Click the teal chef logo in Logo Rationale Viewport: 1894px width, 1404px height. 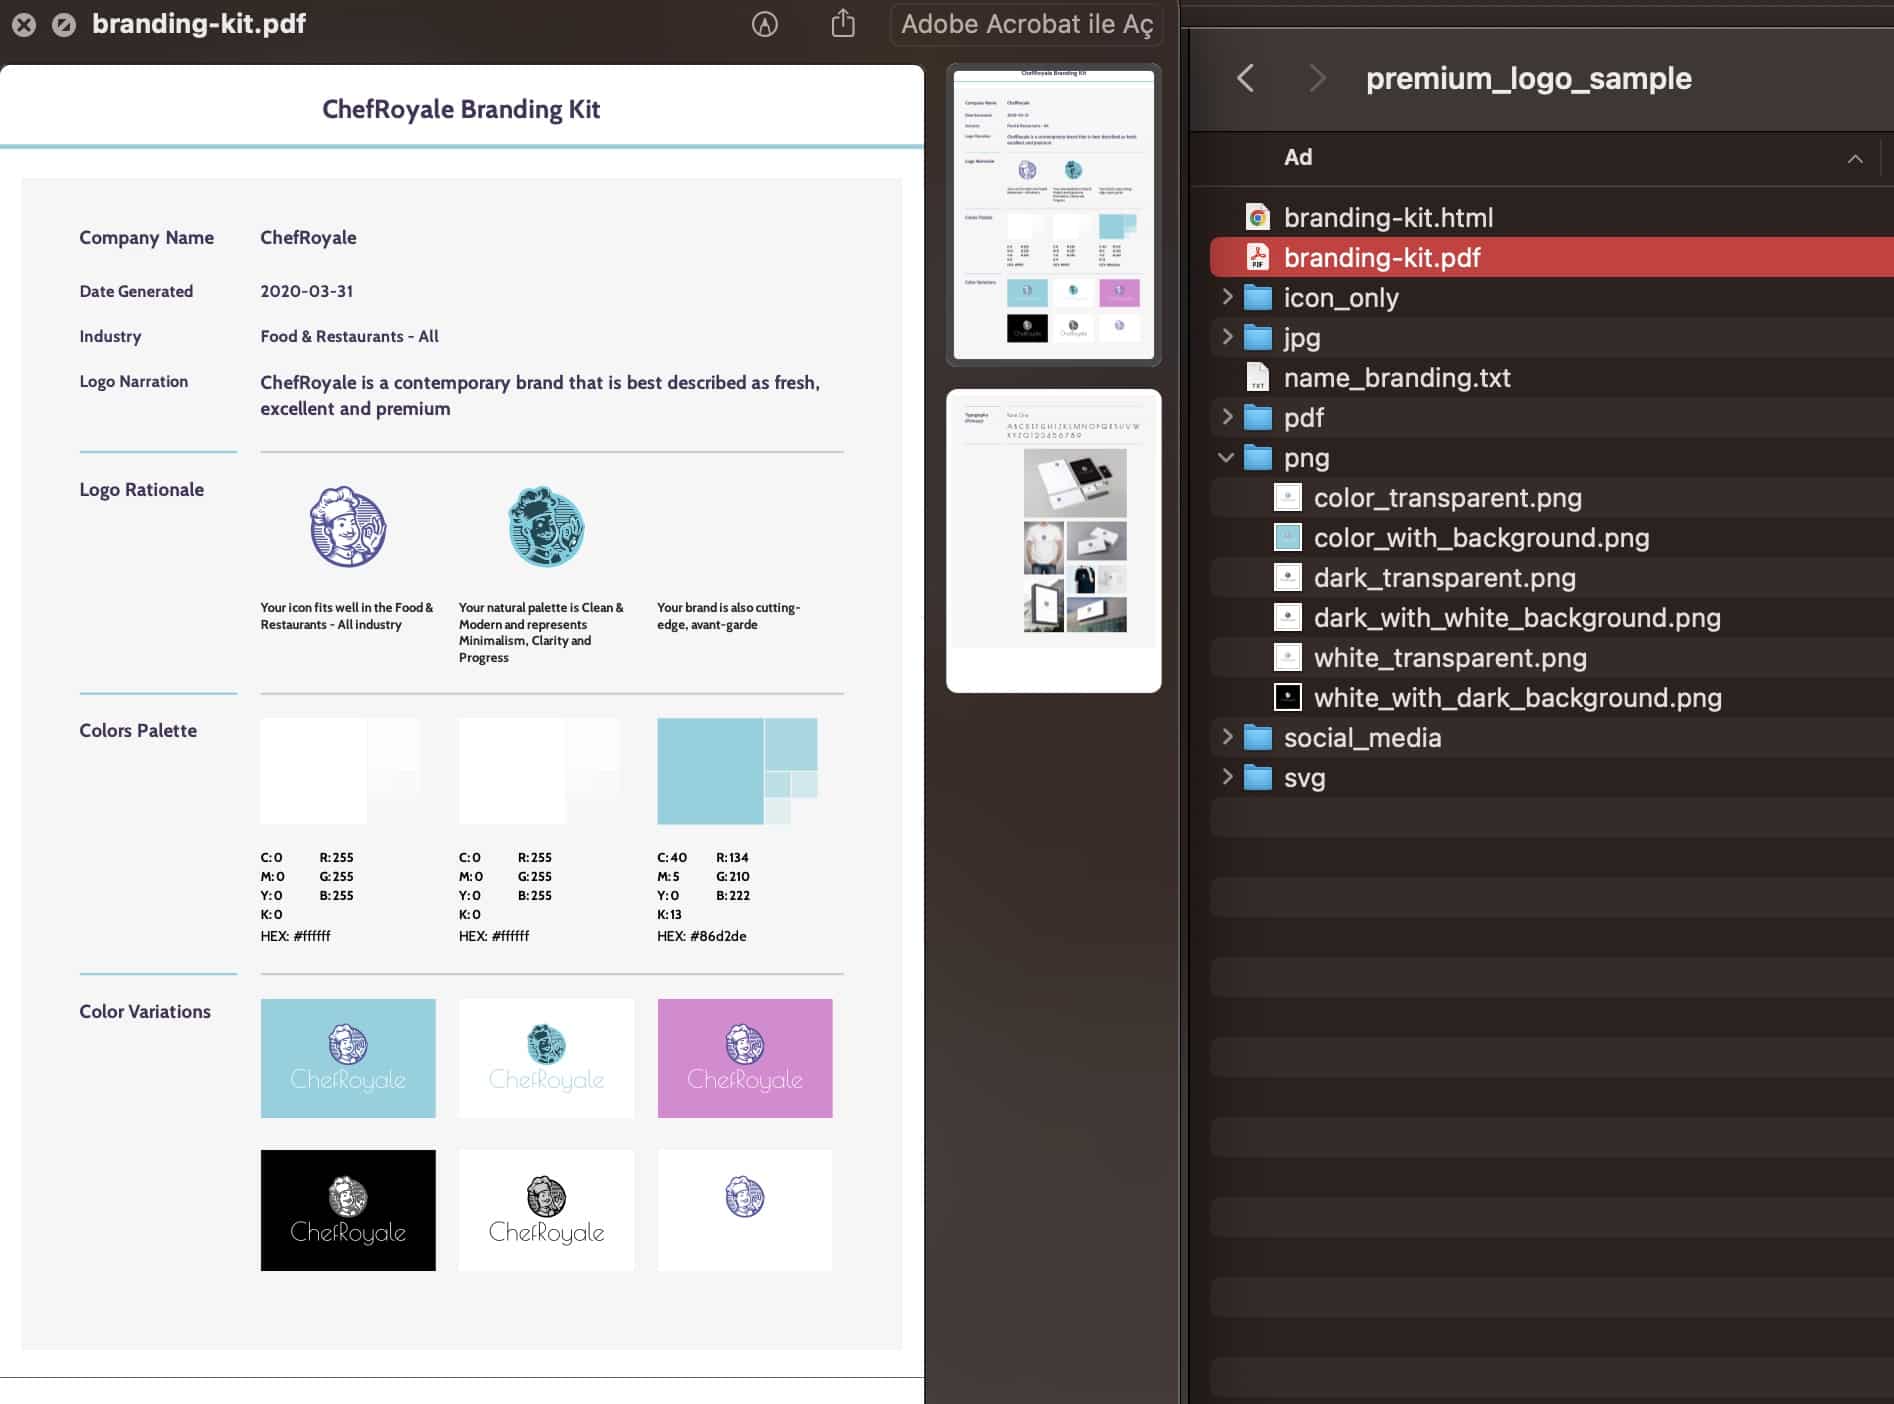[546, 527]
